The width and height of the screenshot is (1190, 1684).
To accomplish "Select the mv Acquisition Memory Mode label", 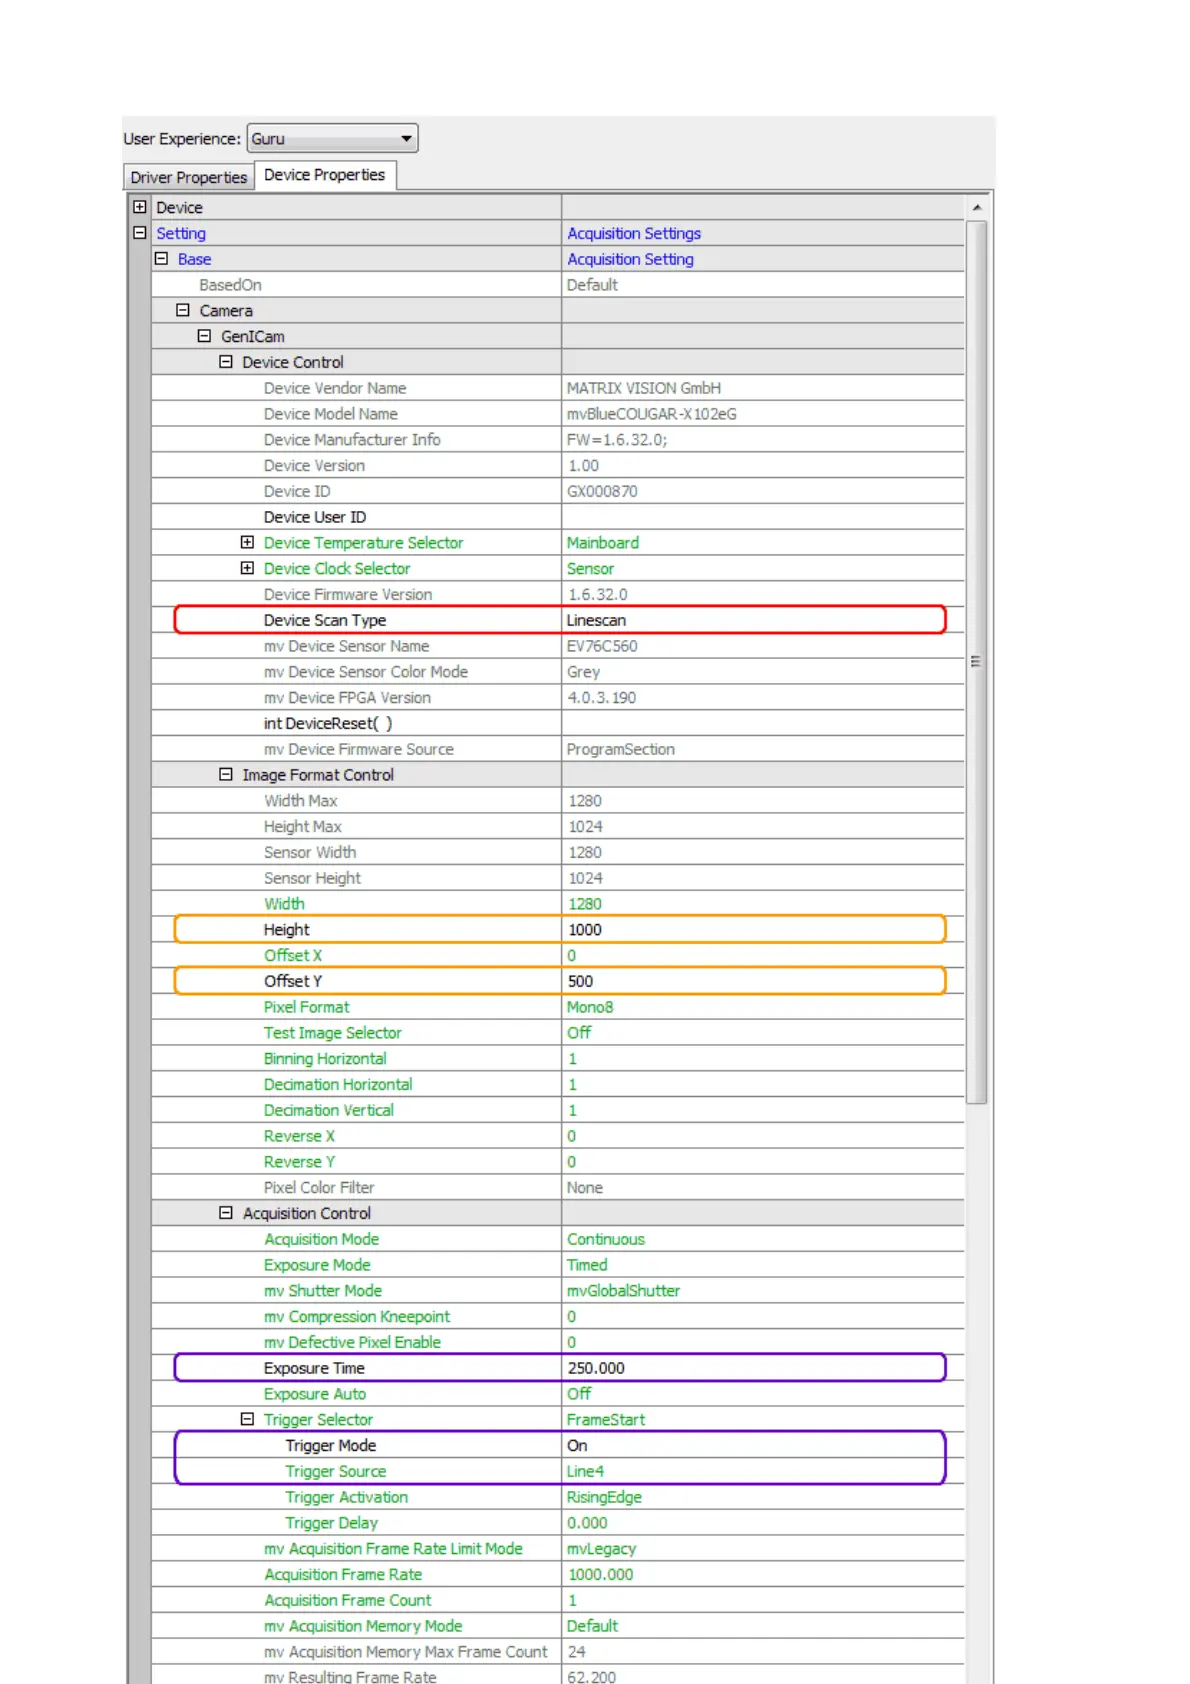I will (363, 1626).
